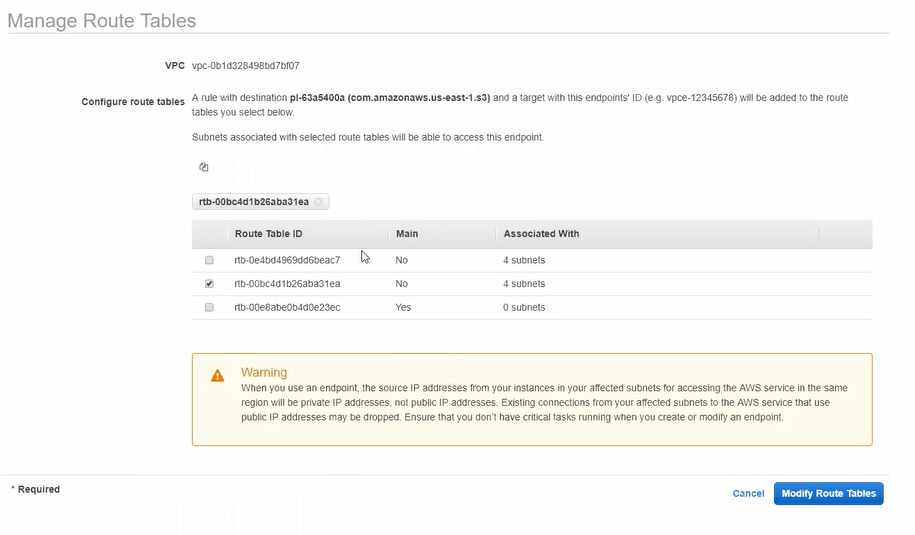The height and width of the screenshot is (535, 915).
Task: Sort by the Route Table ID column header
Action: click(268, 234)
